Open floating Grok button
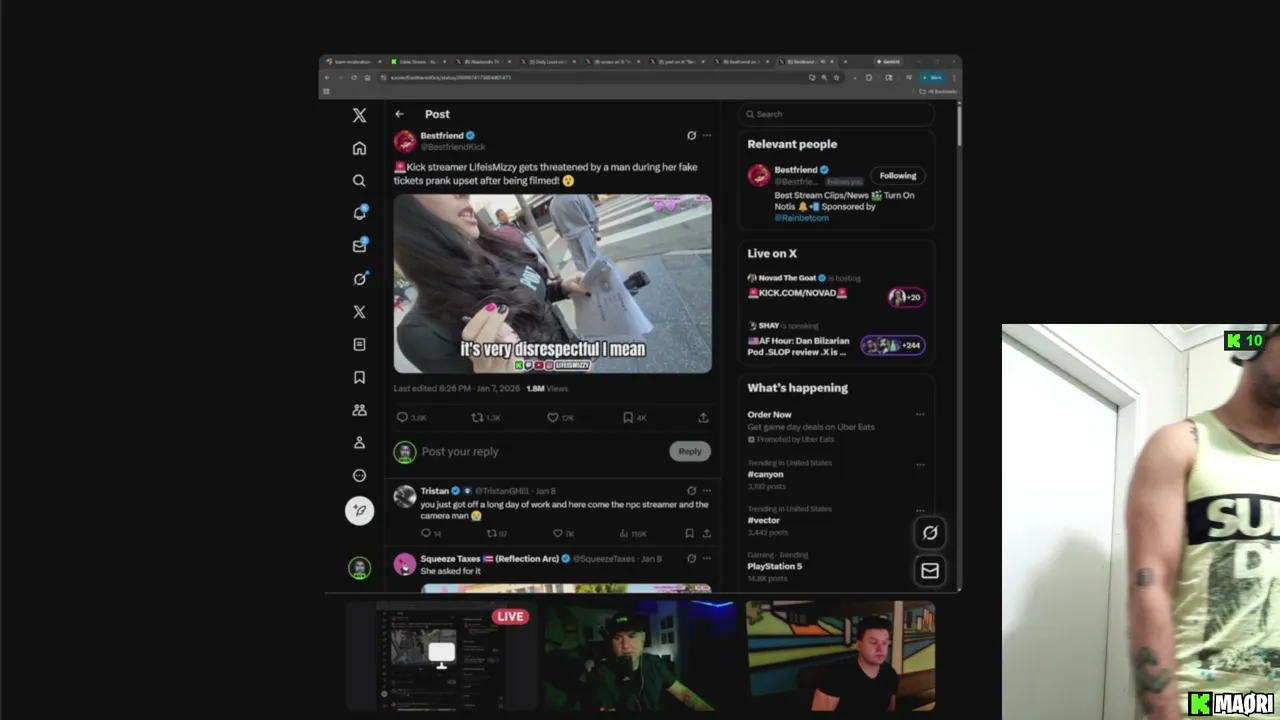This screenshot has width=1280, height=720. click(930, 533)
